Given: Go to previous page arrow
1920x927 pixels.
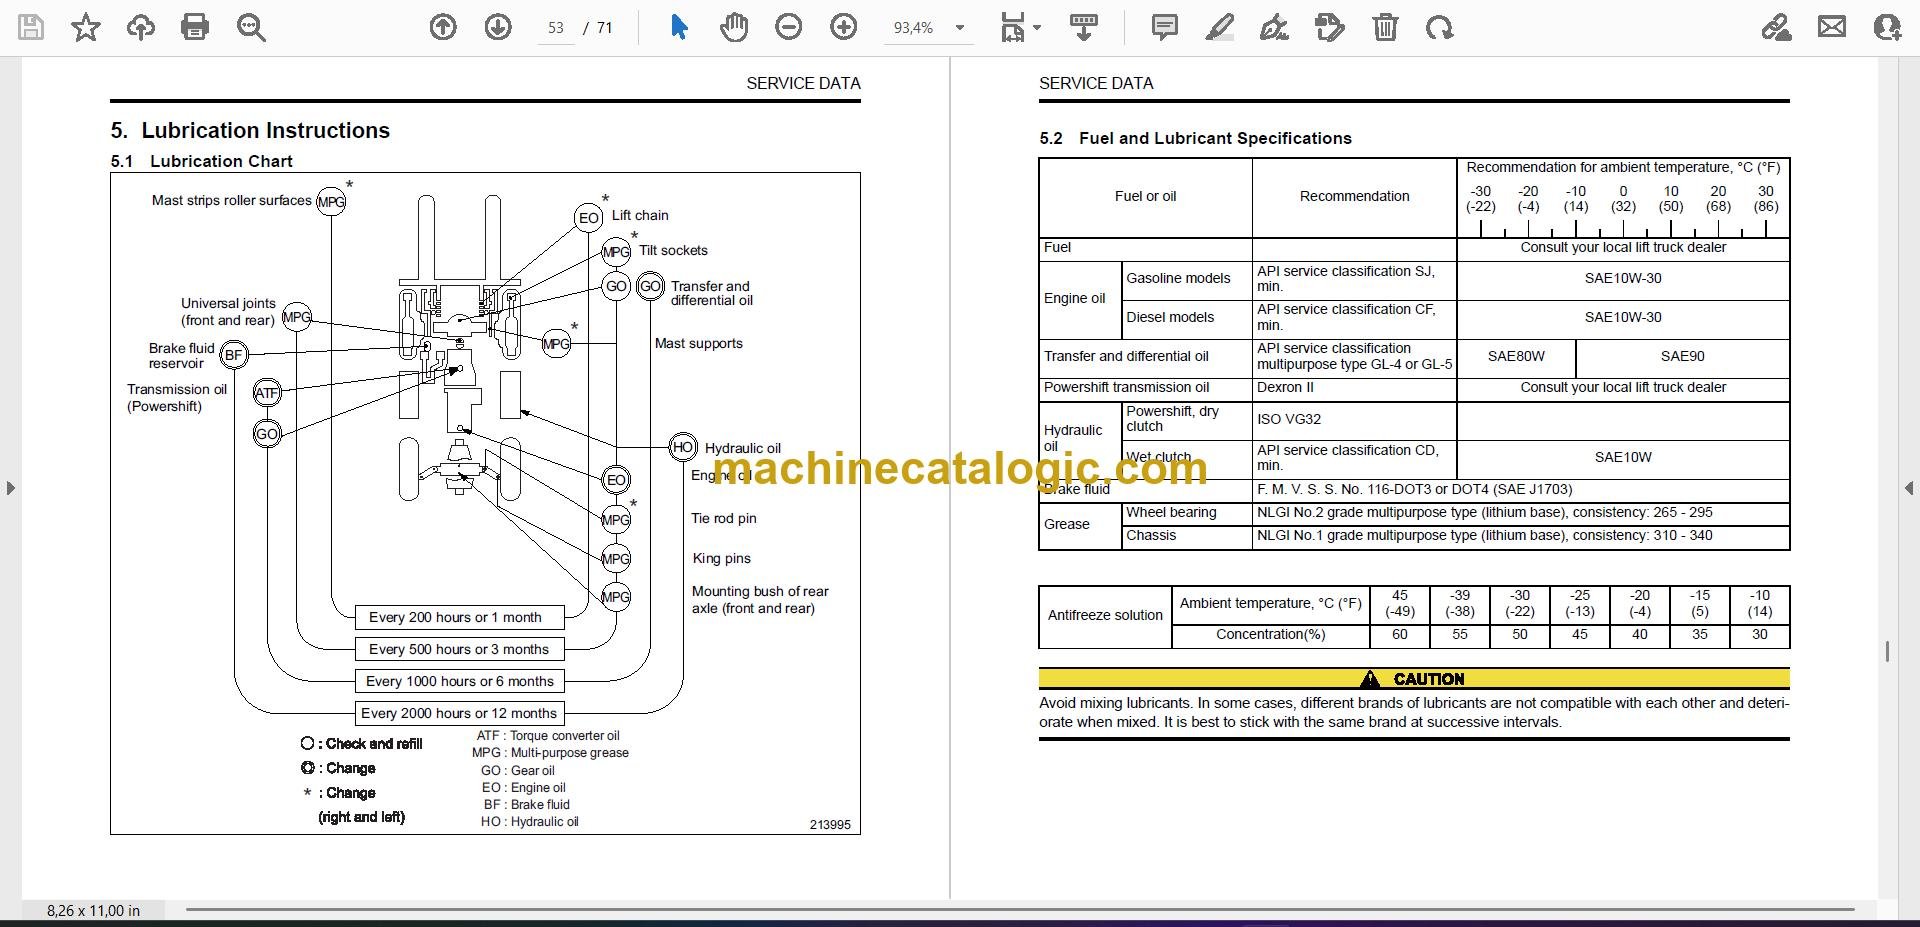Looking at the screenshot, I should pyautogui.click(x=443, y=28).
